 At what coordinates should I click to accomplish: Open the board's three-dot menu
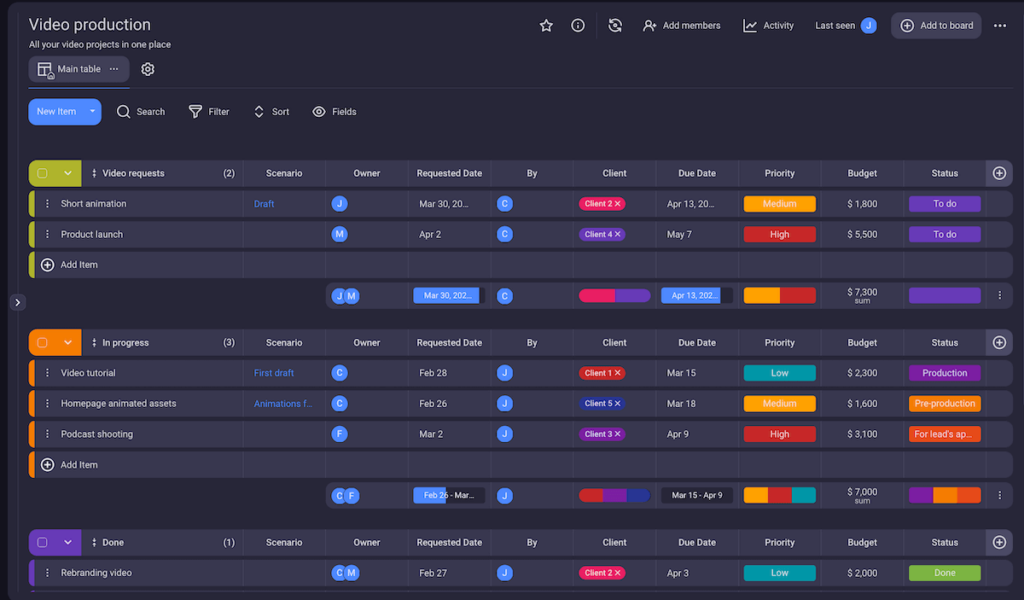point(1000,25)
